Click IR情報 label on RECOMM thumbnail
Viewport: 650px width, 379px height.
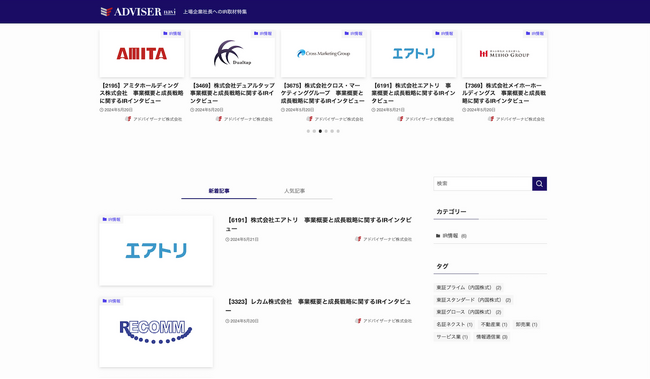(112, 301)
